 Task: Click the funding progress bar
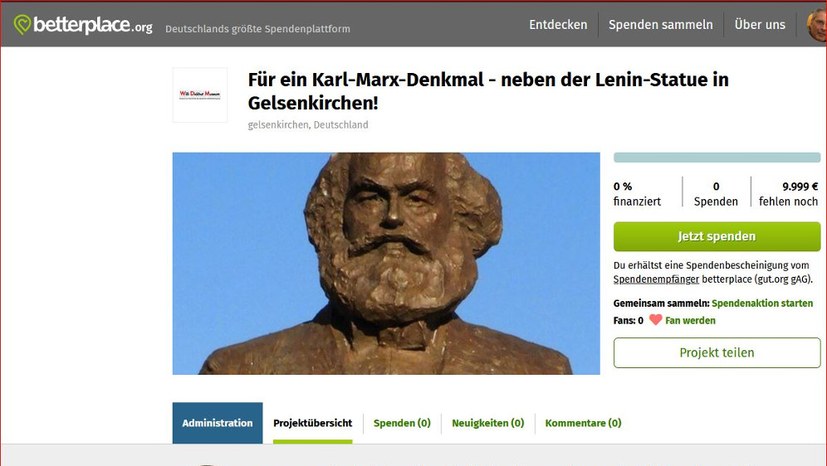coord(717,157)
